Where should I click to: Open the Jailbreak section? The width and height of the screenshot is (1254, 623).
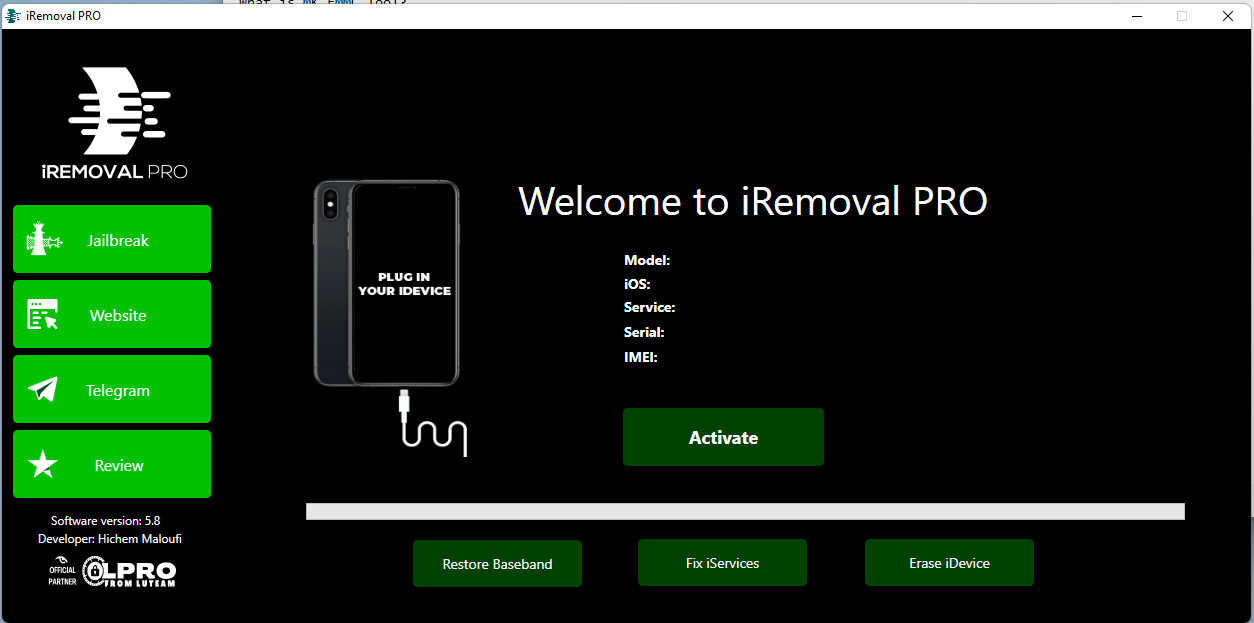coord(111,239)
